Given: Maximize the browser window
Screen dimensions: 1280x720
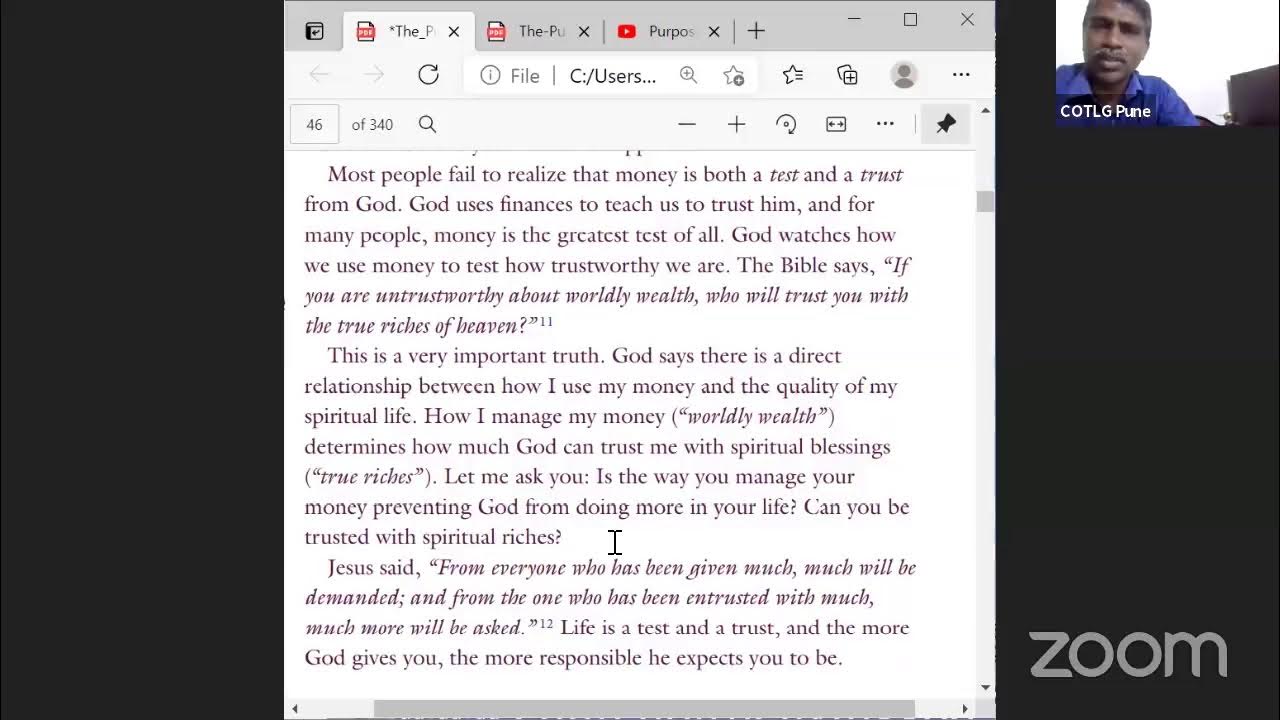Looking at the screenshot, I should (x=910, y=19).
